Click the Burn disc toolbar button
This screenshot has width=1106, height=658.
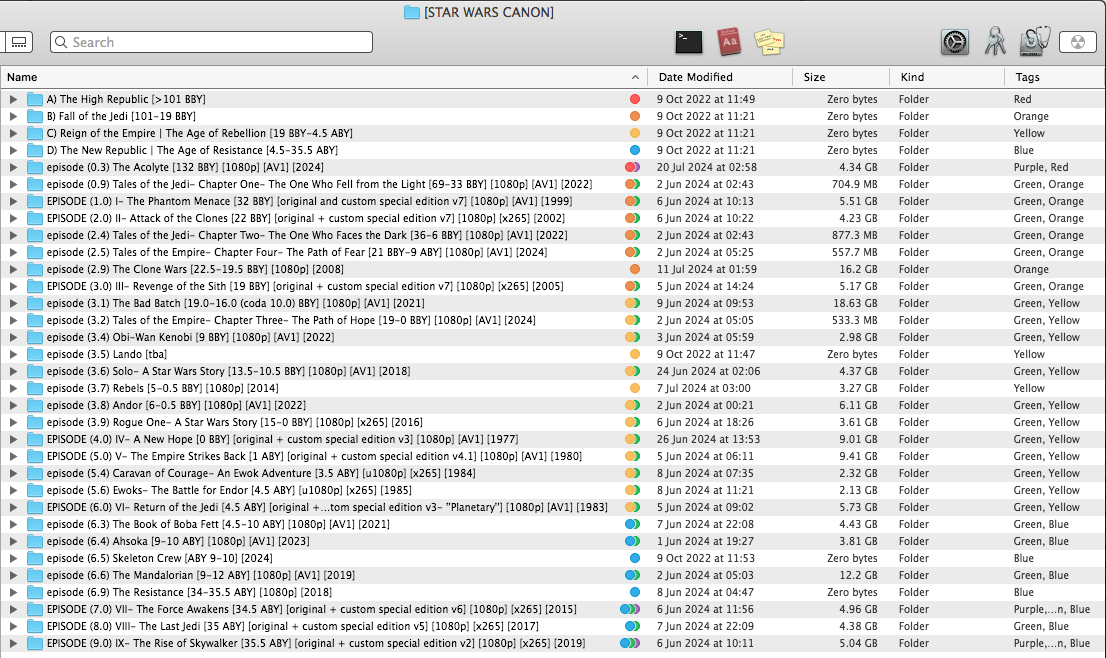pos(1077,42)
